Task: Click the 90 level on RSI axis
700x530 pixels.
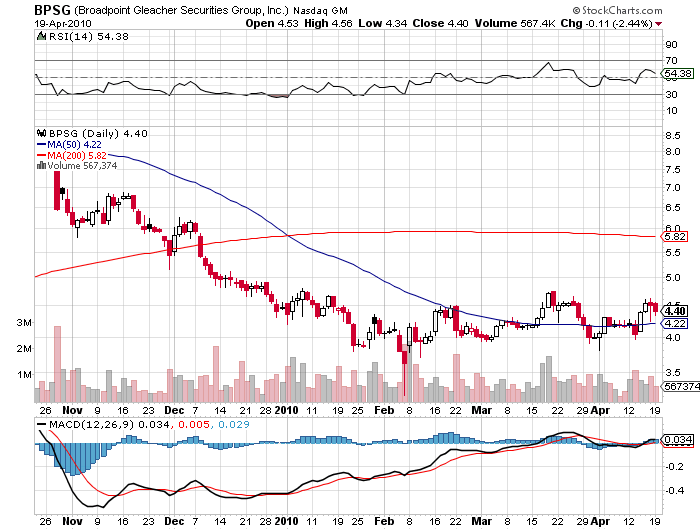Action: point(671,44)
